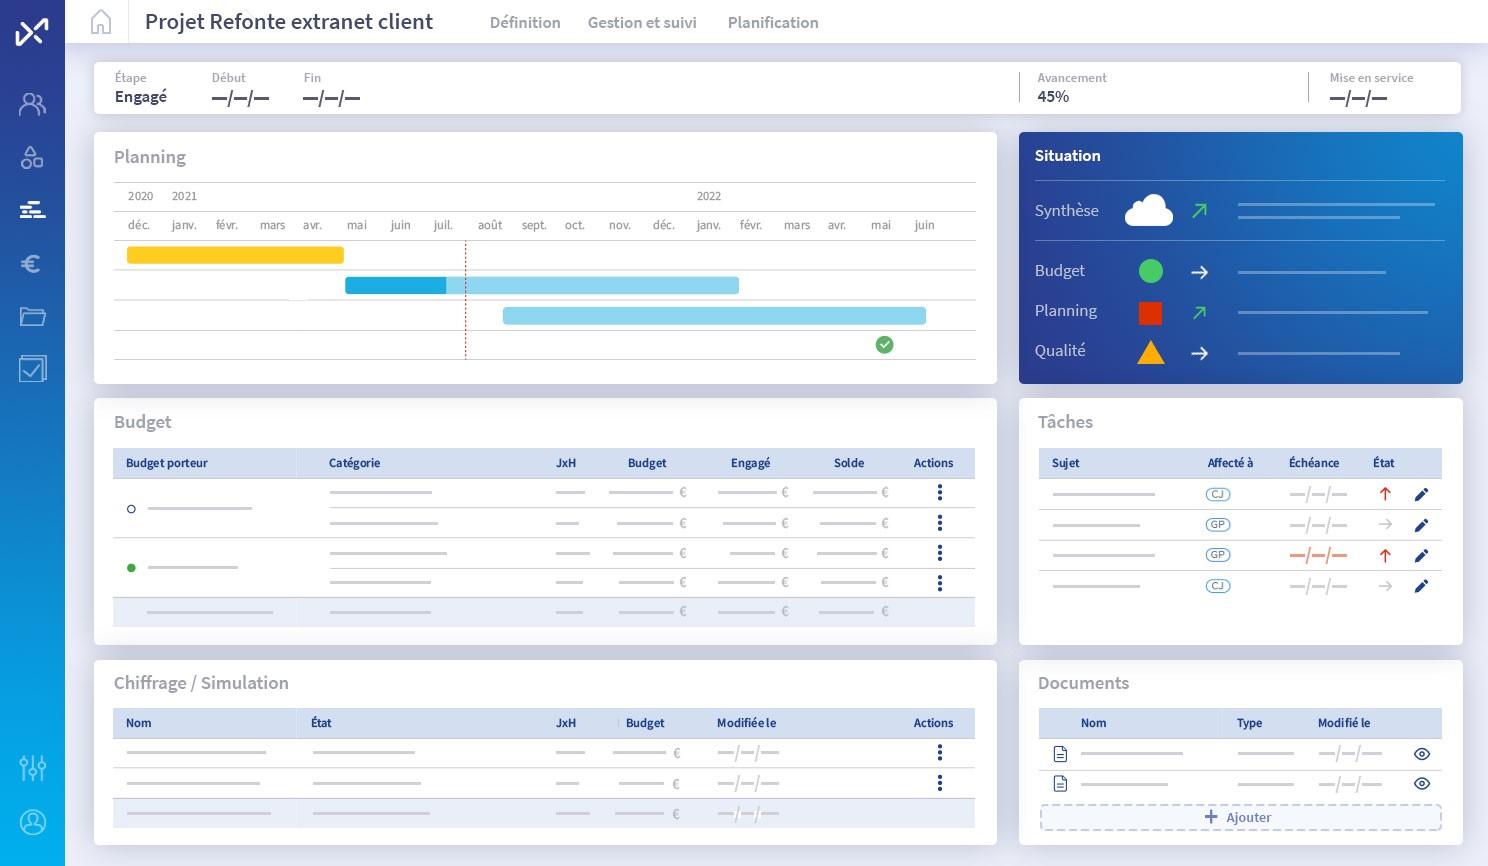Click the Fin date field
1488x866 pixels.
click(x=331, y=98)
